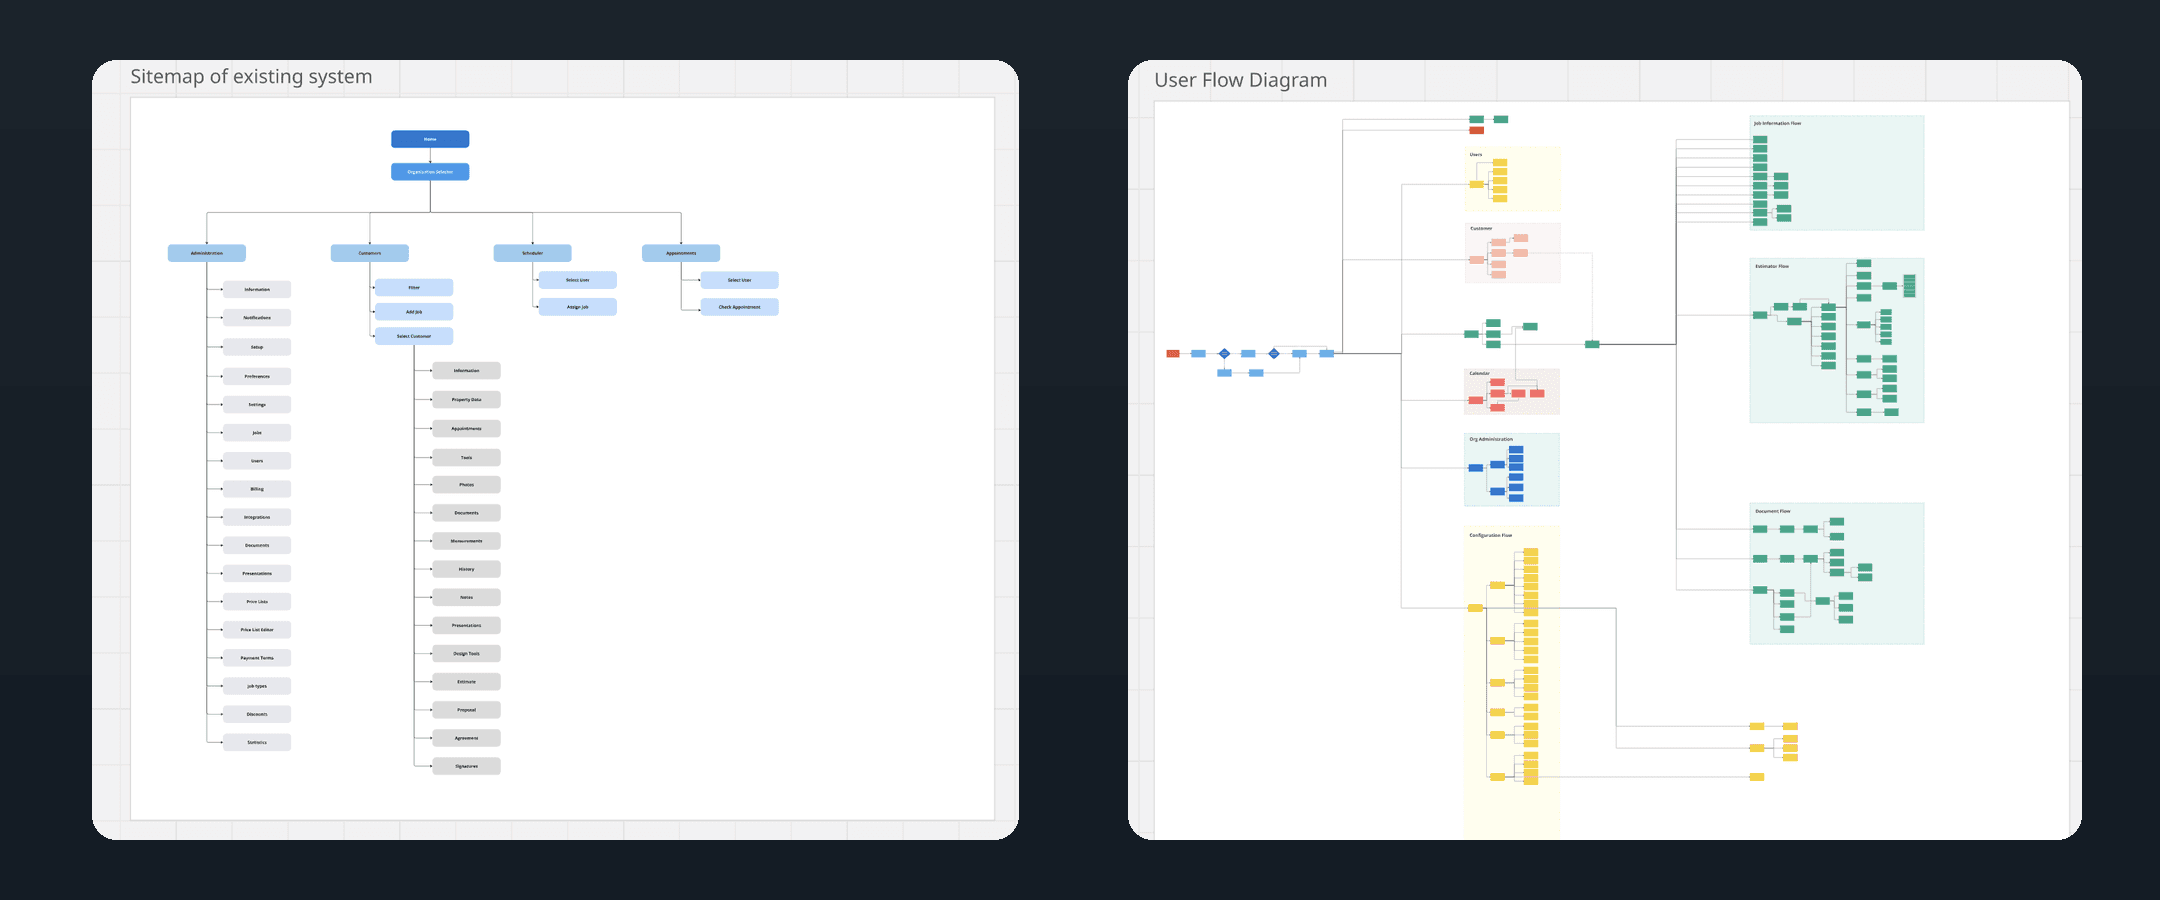Select the Scheduler branch node
The width and height of the screenshot is (2160, 900).
coord(532,253)
